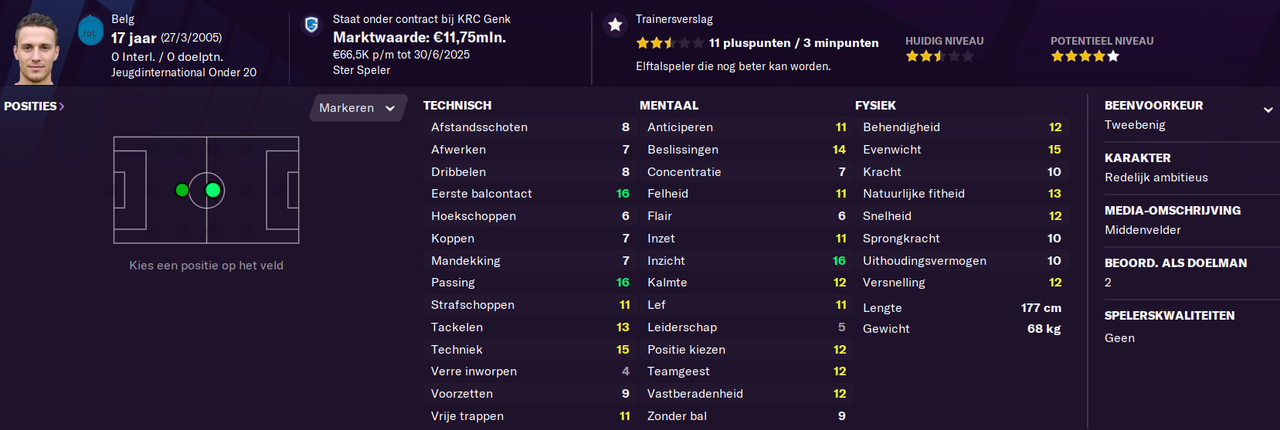The height and width of the screenshot is (430, 1280).
Task: Select the bright green central midfield position dot
Action: click(x=212, y=190)
